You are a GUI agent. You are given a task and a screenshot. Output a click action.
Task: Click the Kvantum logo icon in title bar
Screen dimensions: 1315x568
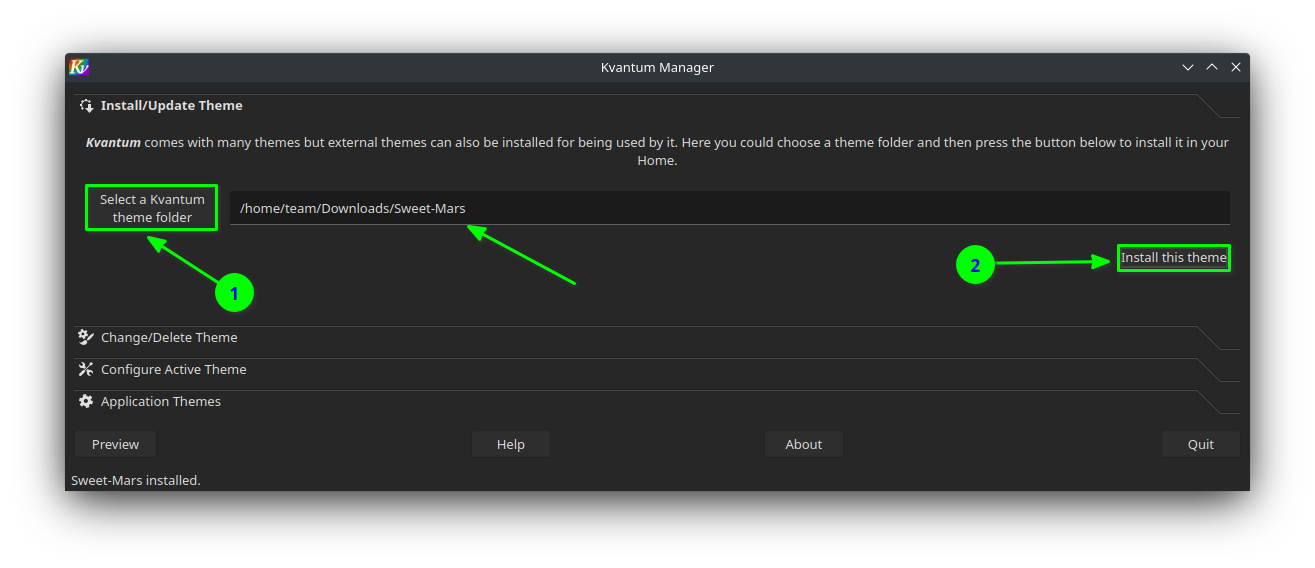click(80, 67)
